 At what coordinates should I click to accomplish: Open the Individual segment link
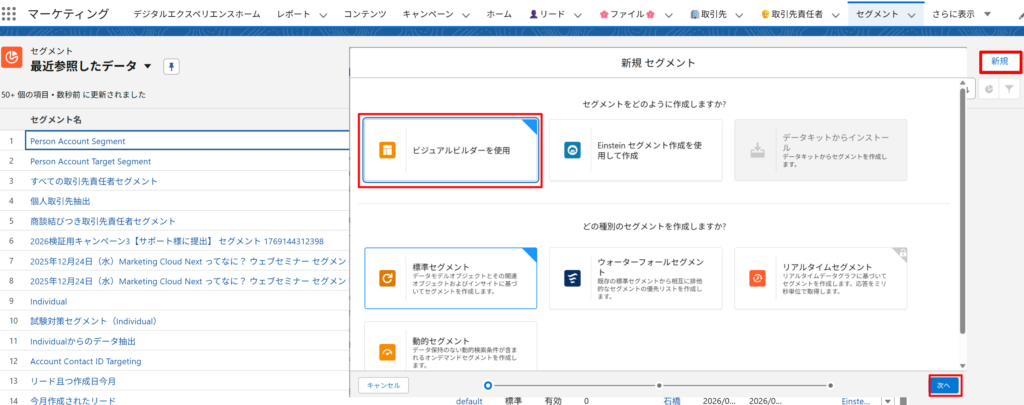48,301
